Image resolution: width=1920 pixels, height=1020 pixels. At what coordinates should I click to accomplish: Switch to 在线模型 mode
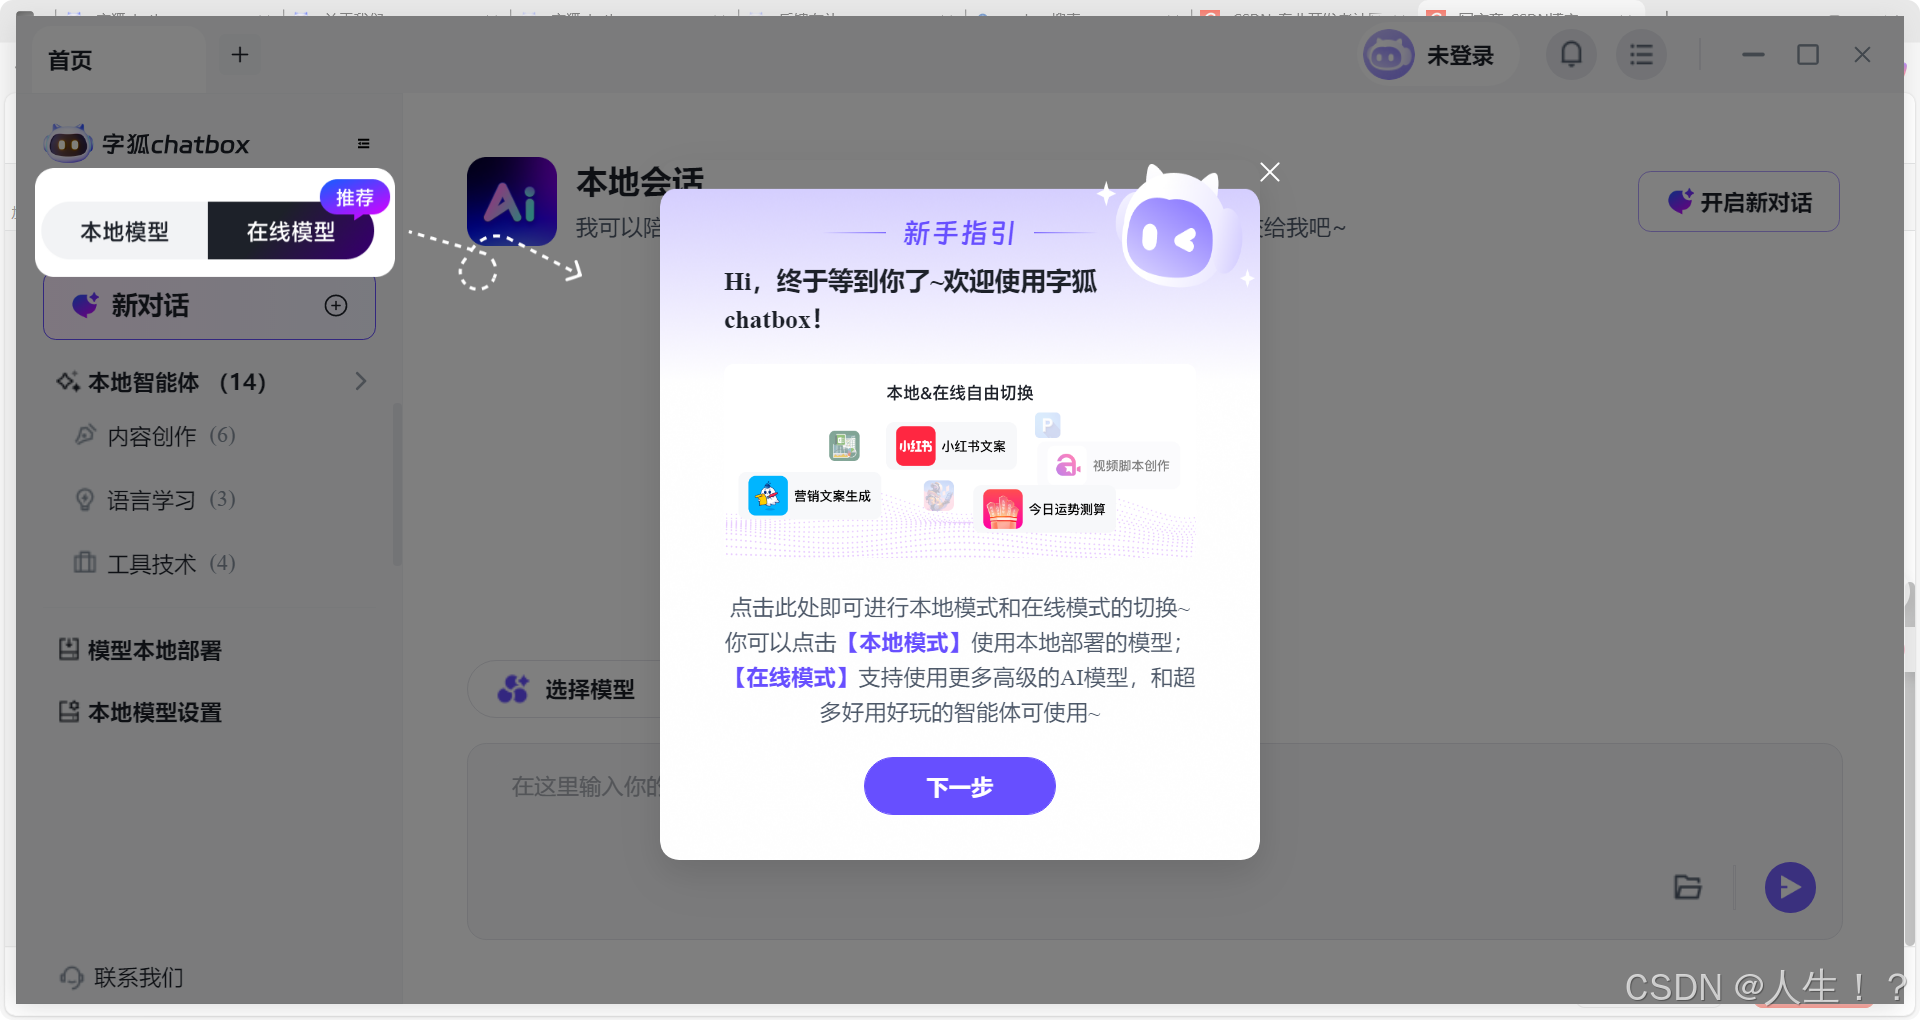pyautogui.click(x=291, y=231)
